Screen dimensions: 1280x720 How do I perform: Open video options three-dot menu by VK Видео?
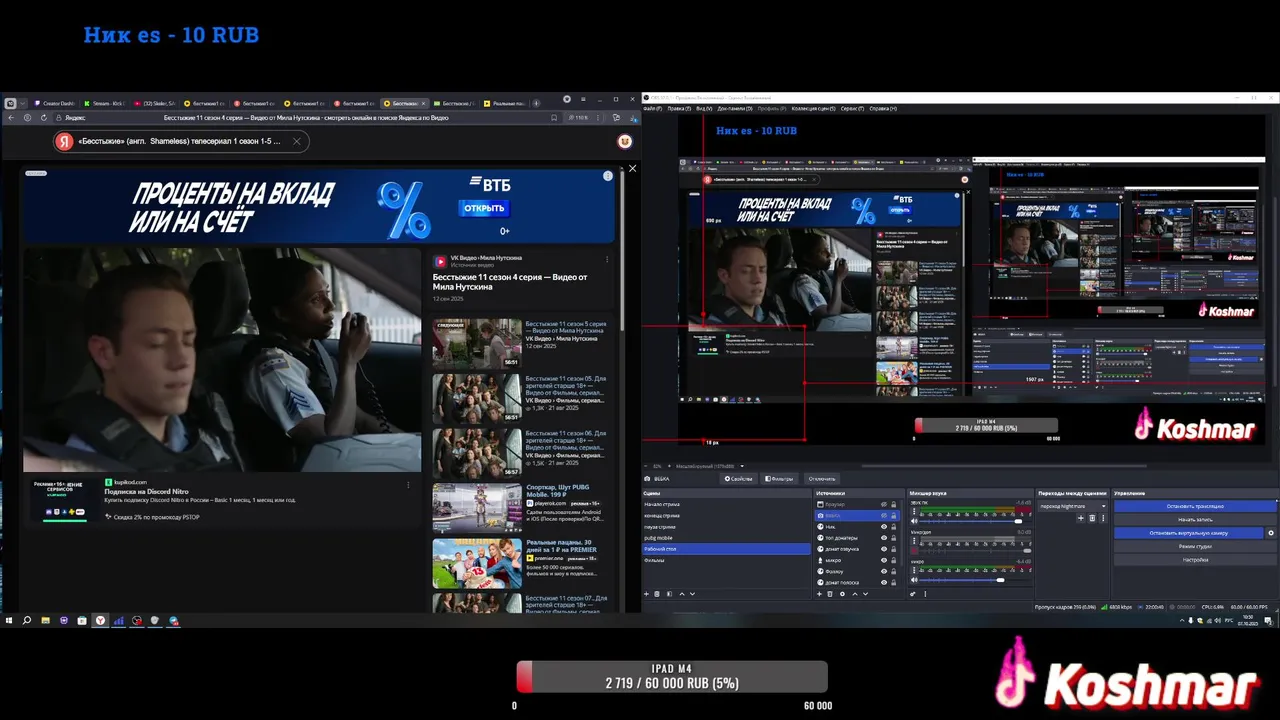[x=607, y=259]
